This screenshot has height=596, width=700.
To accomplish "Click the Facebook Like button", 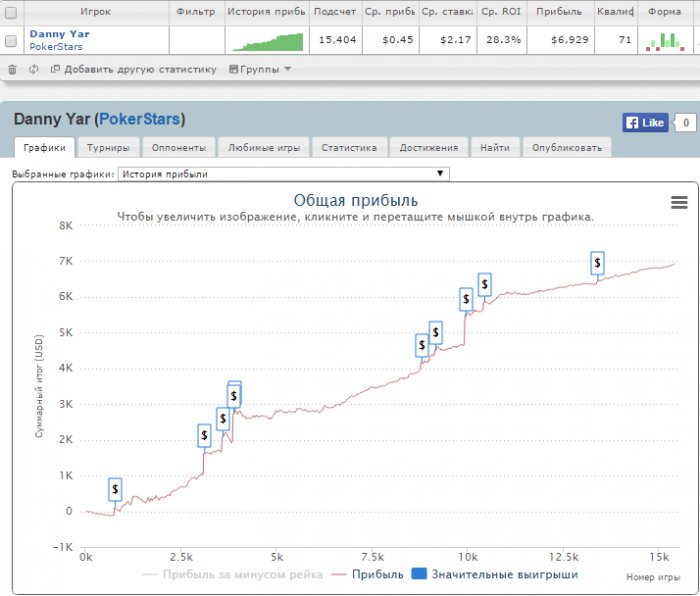I will point(645,123).
